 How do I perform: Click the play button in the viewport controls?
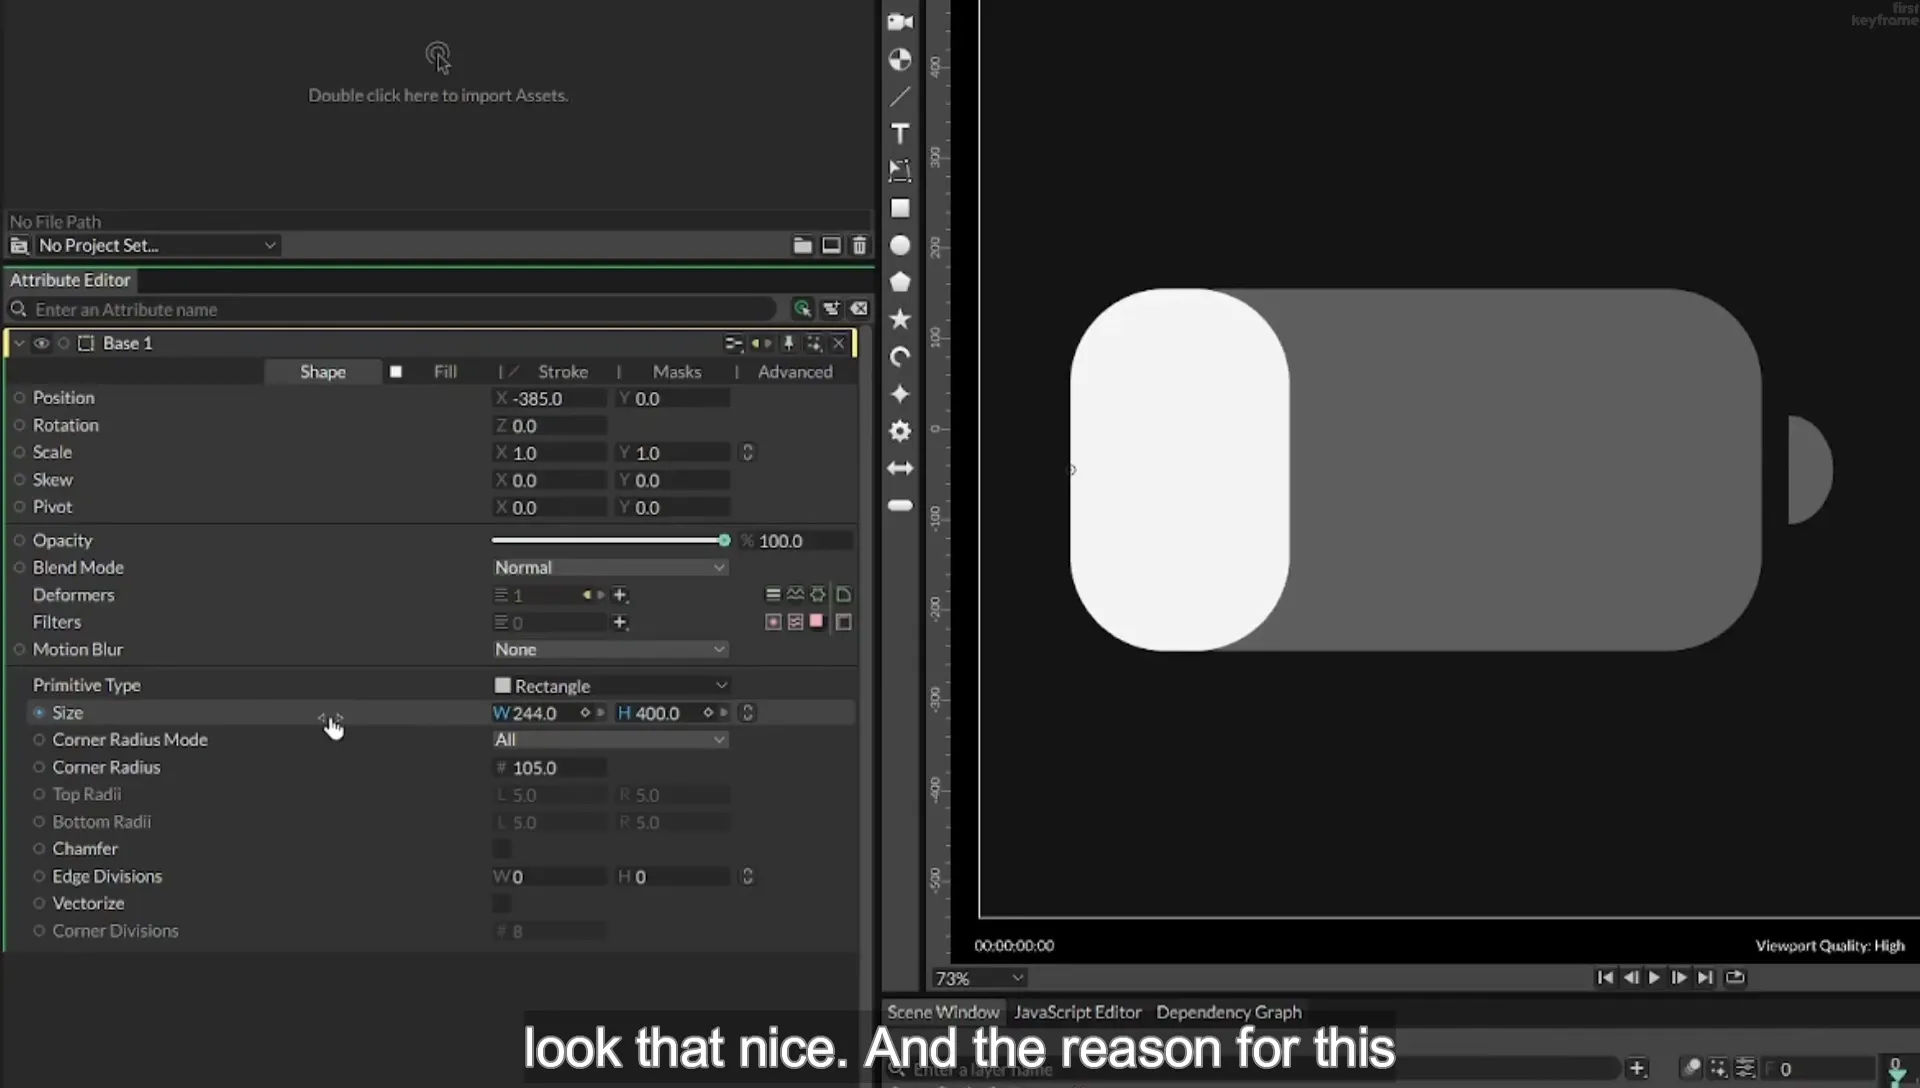(x=1654, y=978)
